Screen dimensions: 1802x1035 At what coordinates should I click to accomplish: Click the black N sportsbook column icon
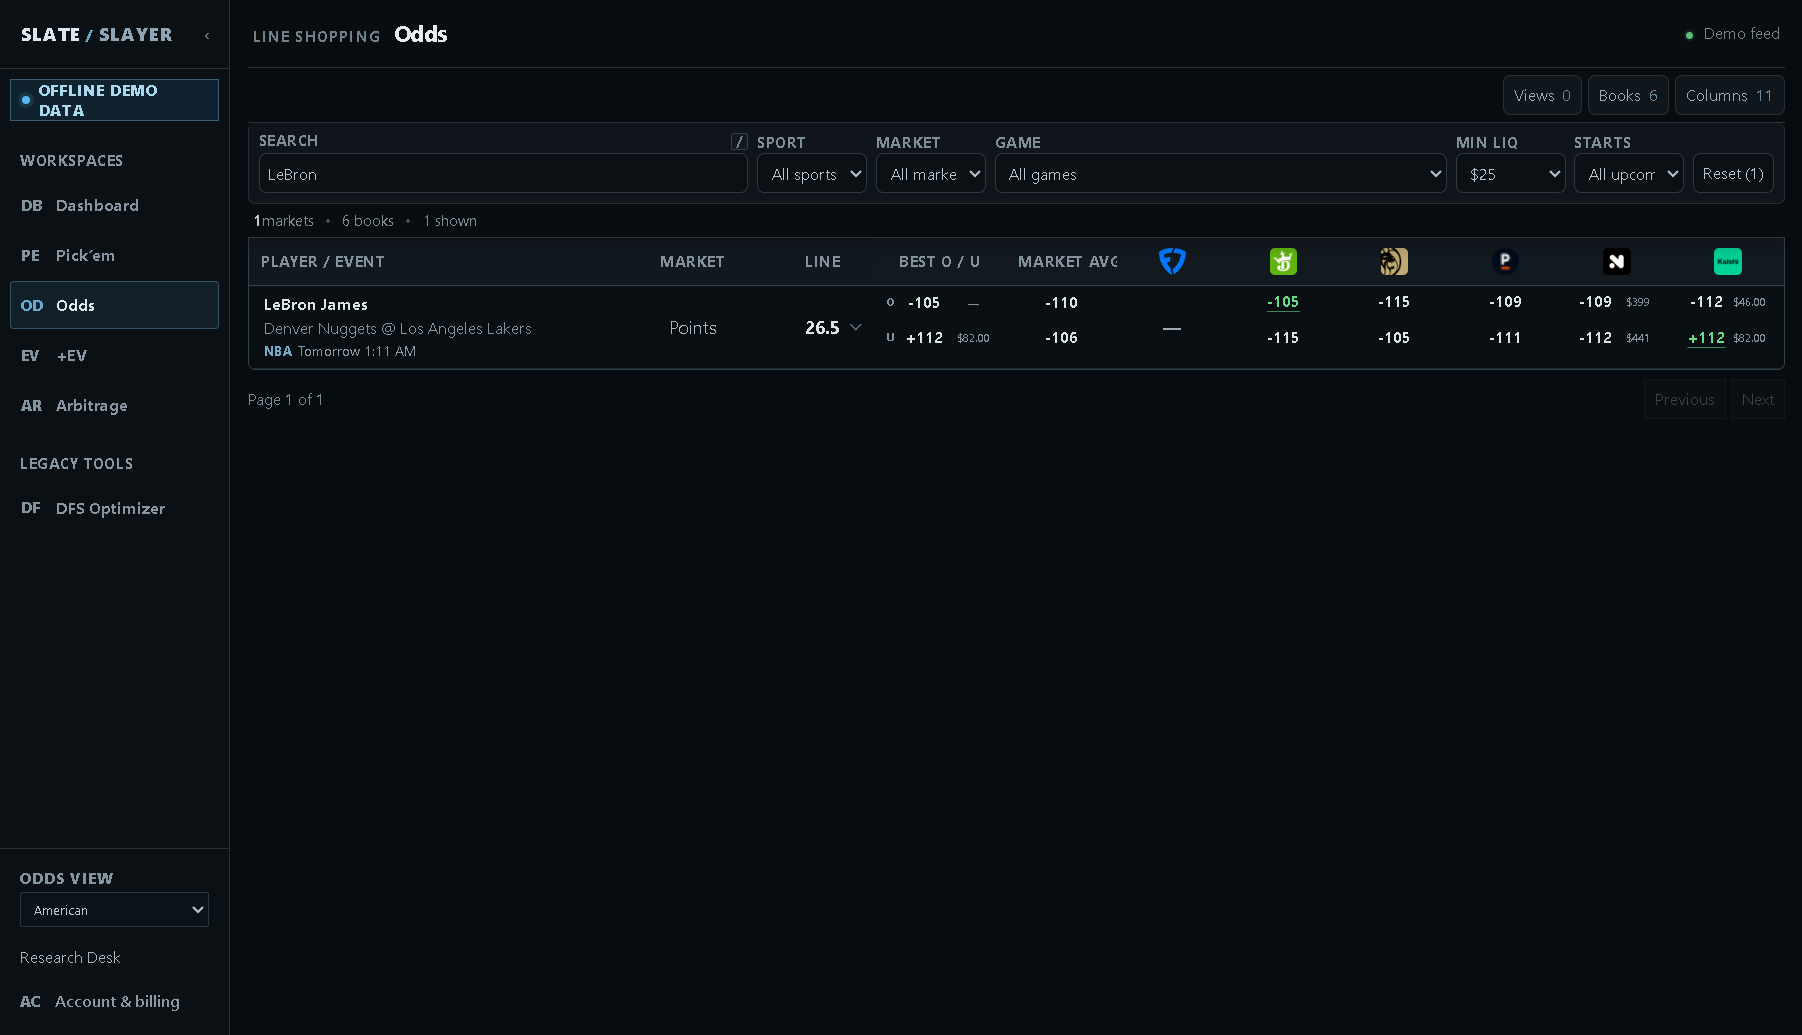[x=1616, y=262]
